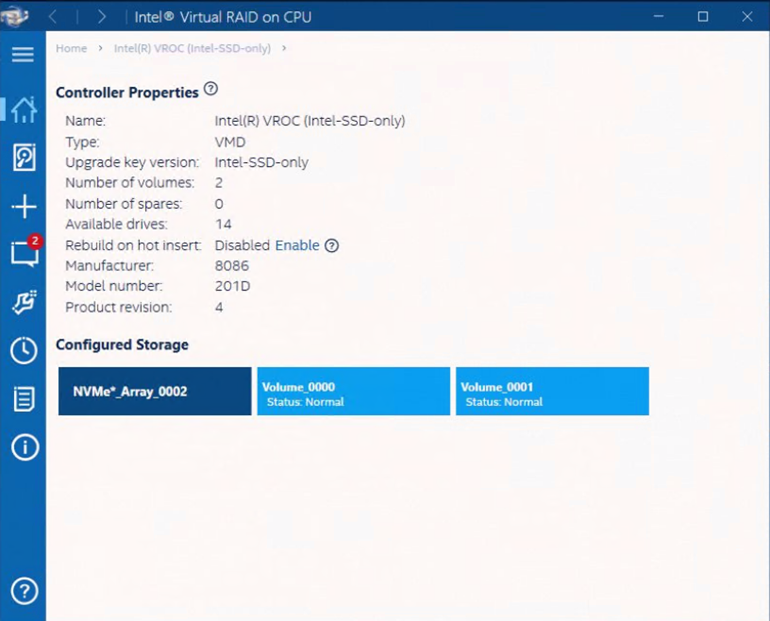The width and height of the screenshot is (770, 621).
Task: Select the NVMe*_Array_0002 tile
Action: (x=154, y=391)
